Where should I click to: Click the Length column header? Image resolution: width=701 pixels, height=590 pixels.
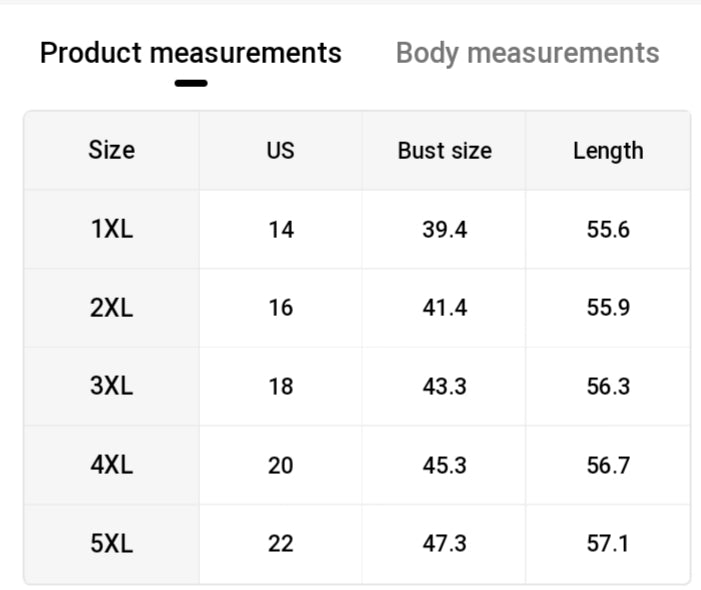point(608,151)
